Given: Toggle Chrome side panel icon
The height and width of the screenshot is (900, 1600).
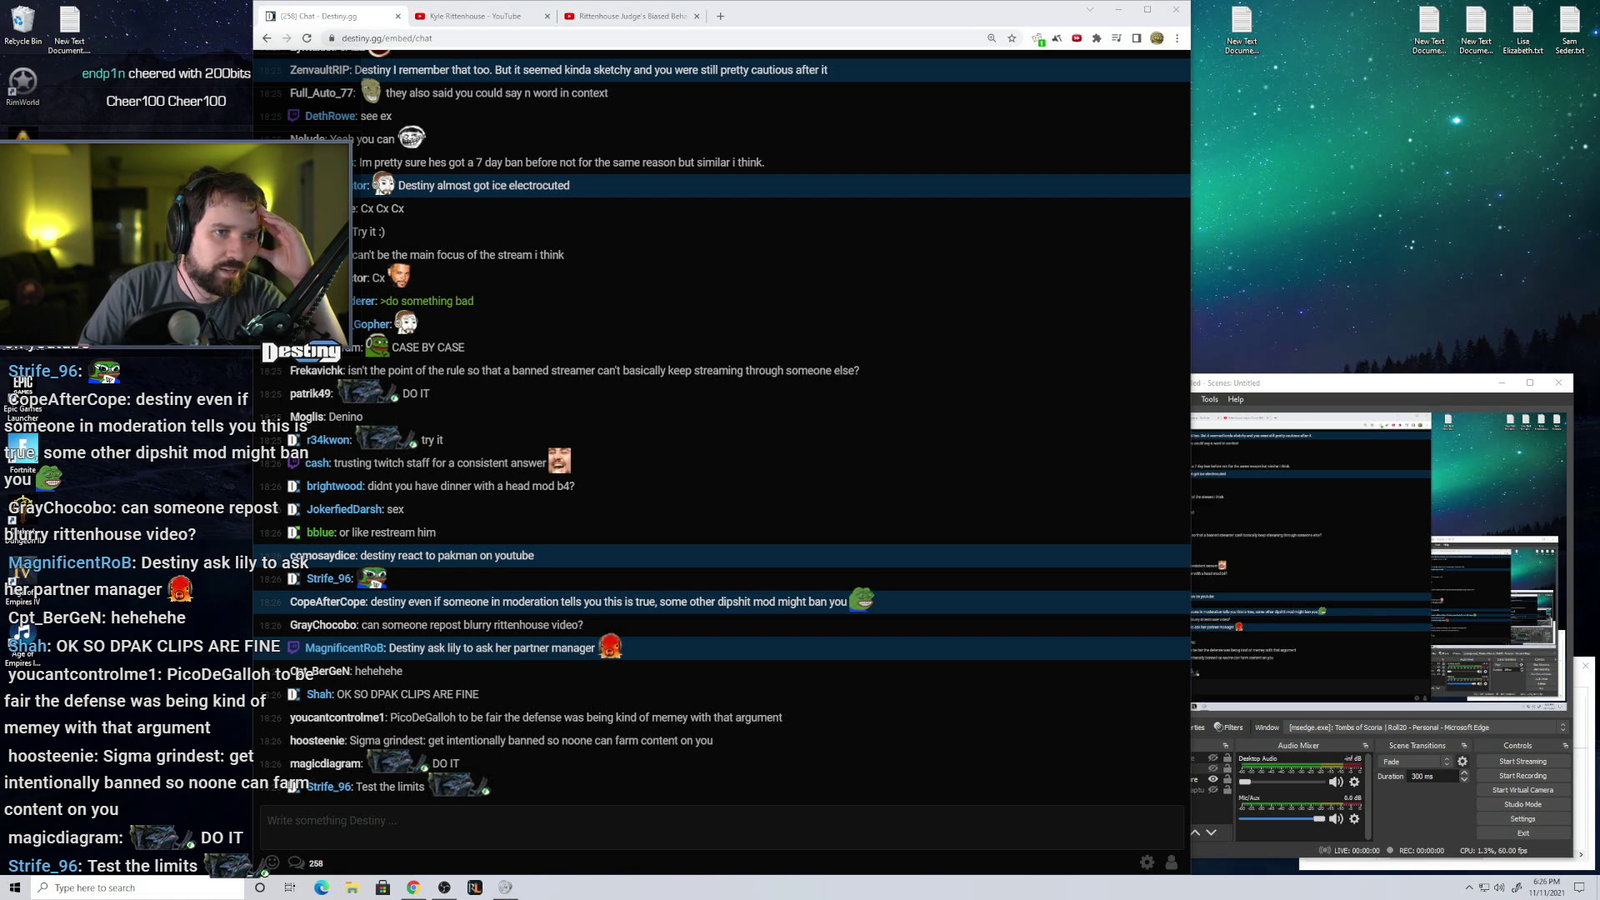Looking at the screenshot, I should 1137,38.
